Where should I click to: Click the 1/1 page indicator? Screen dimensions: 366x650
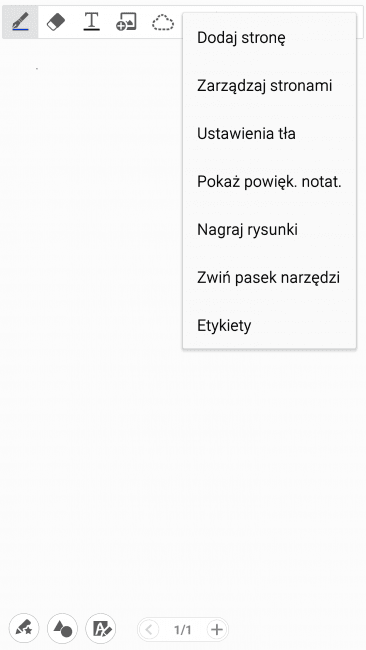(182, 630)
